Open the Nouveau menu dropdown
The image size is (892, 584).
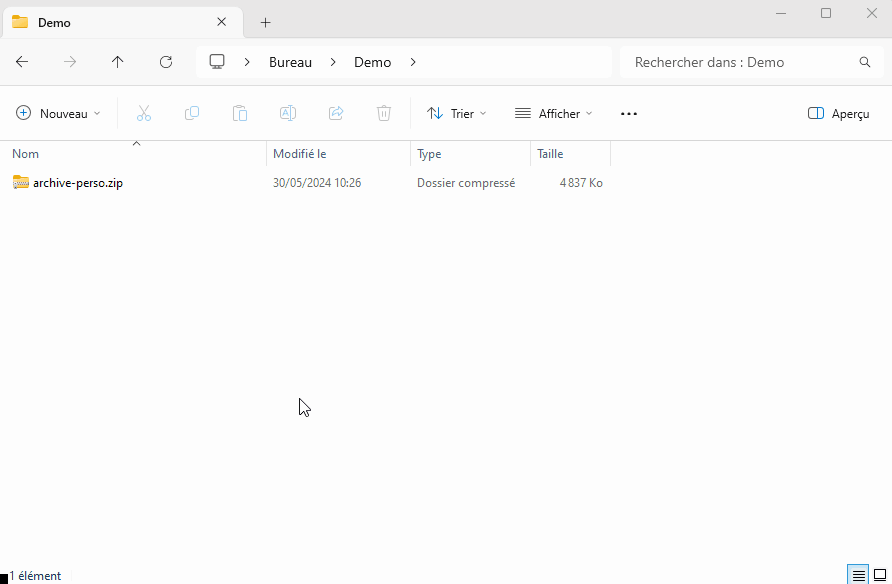(57, 113)
